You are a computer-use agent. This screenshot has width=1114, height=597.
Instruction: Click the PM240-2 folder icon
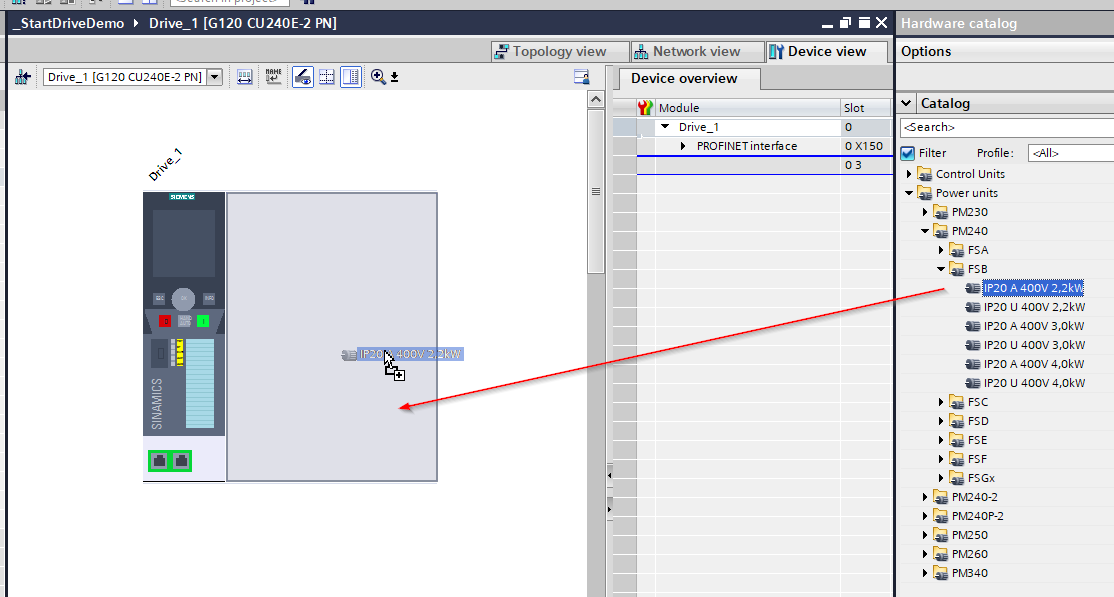941,498
